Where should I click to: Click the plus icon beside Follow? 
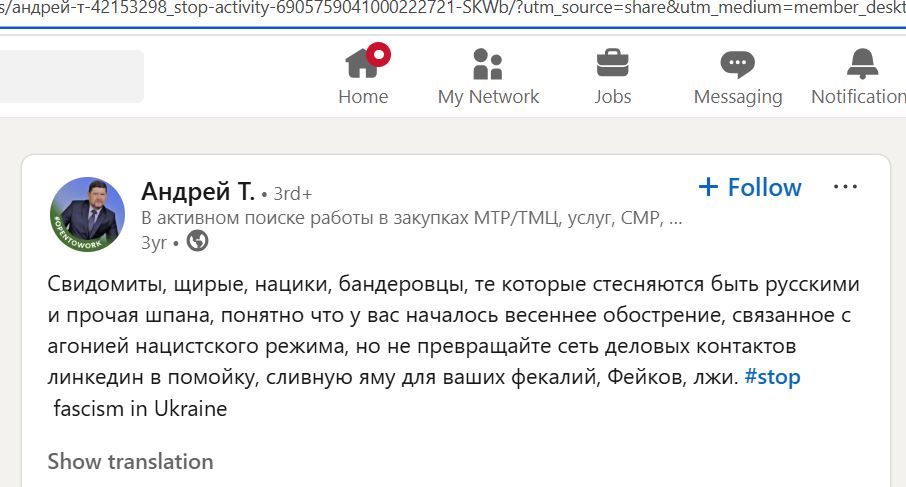pyautogui.click(x=708, y=187)
